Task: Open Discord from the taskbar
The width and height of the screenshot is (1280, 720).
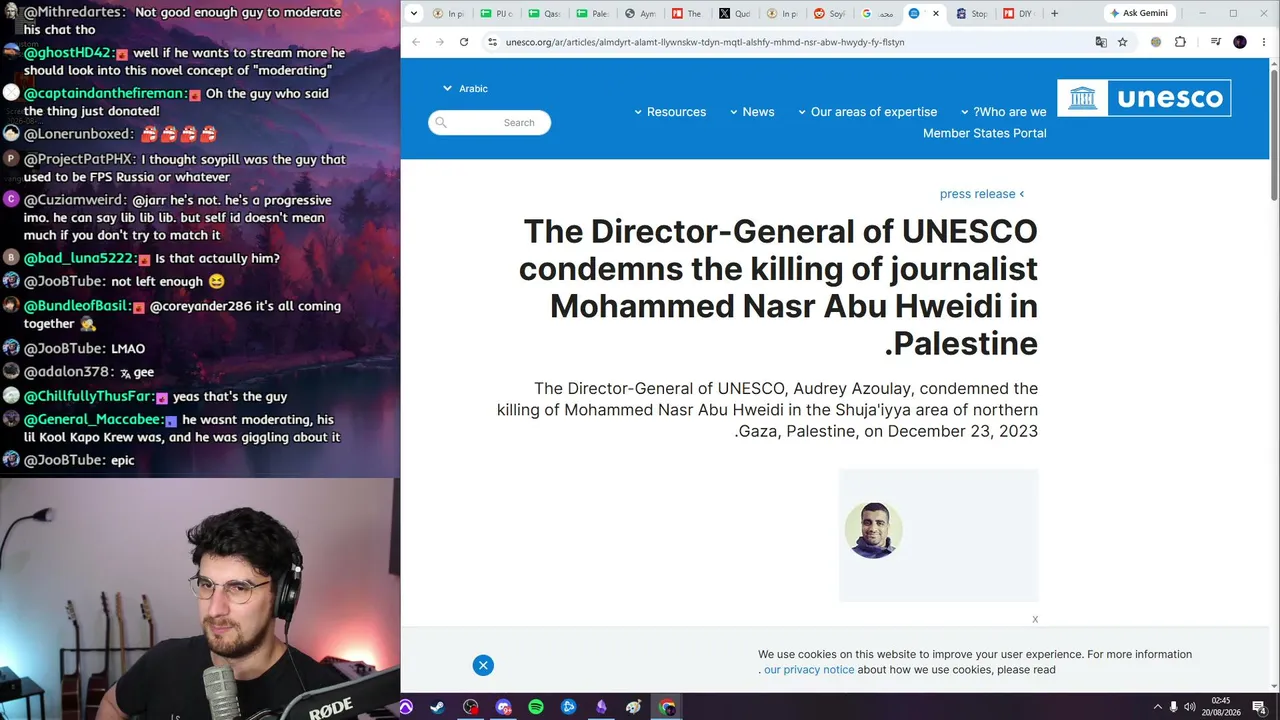Action: [503, 707]
